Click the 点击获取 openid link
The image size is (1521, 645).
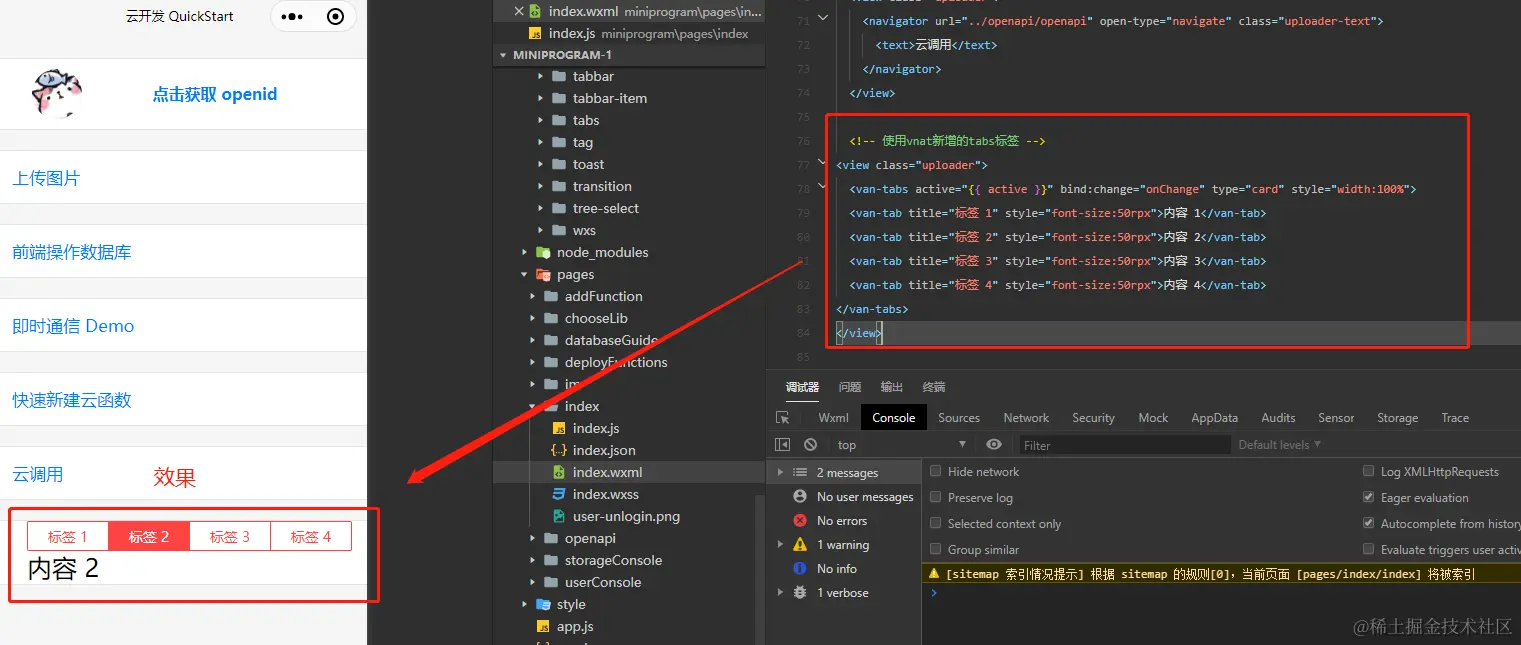coord(214,95)
